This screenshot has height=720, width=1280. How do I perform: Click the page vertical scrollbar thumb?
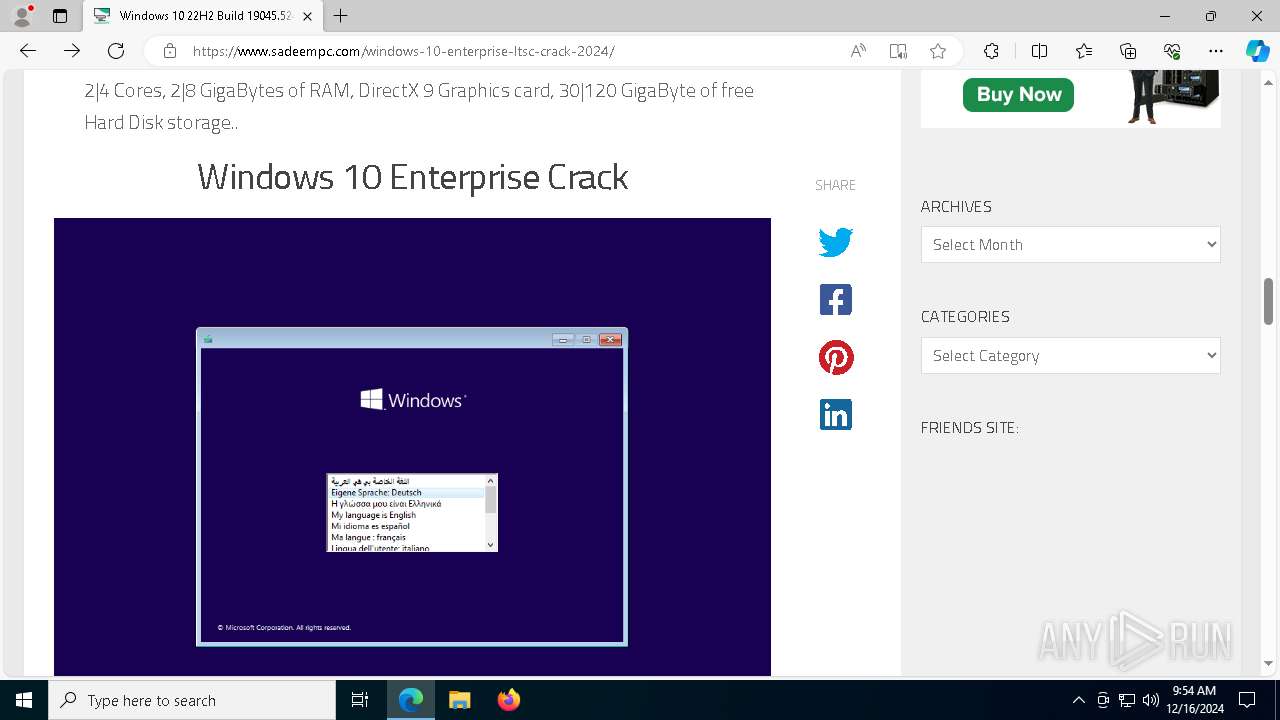1268,301
